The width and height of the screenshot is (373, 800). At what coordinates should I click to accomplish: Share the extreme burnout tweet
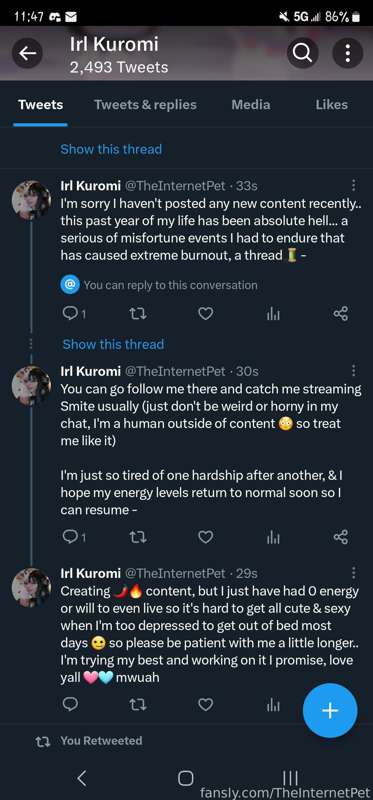[340, 314]
